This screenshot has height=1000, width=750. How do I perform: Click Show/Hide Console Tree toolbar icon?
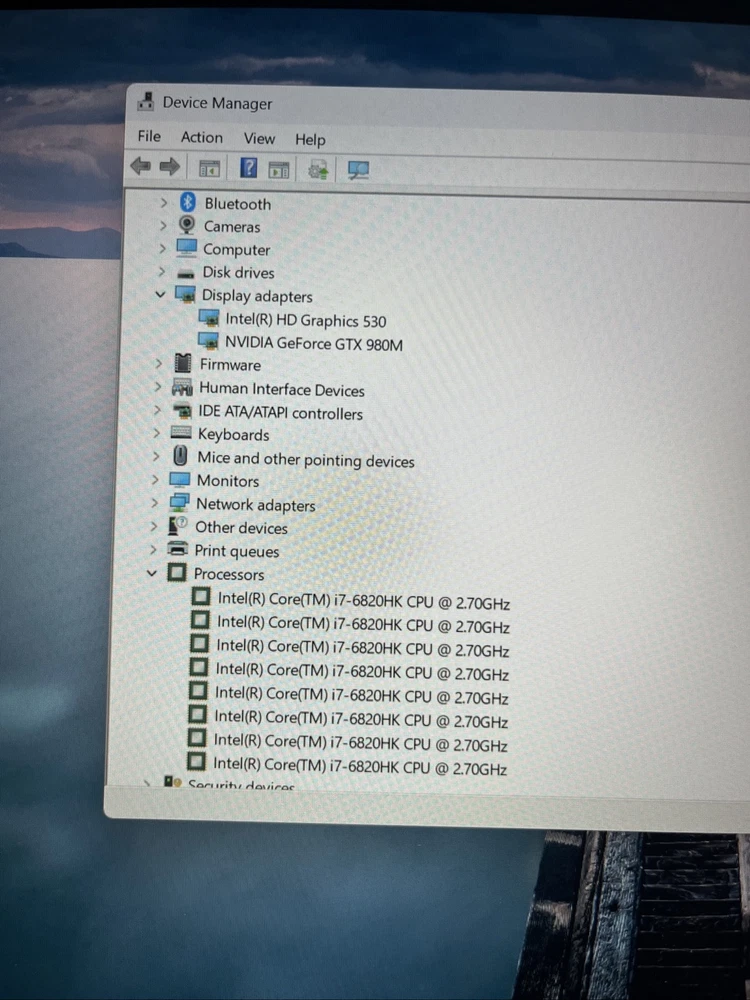click(x=209, y=168)
